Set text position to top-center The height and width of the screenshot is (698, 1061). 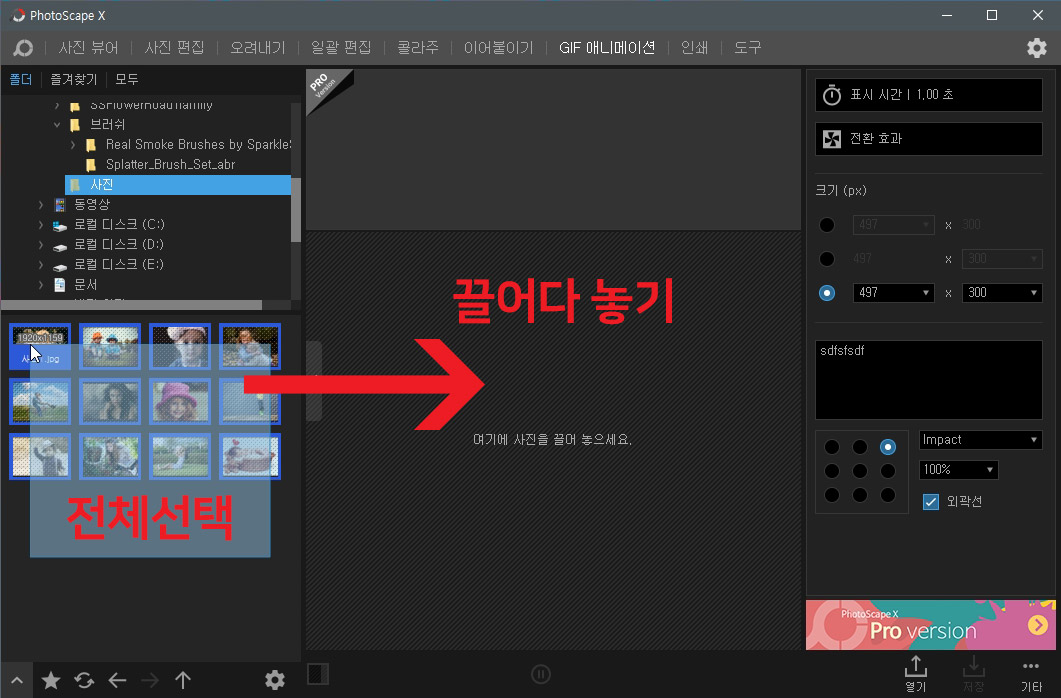click(860, 447)
